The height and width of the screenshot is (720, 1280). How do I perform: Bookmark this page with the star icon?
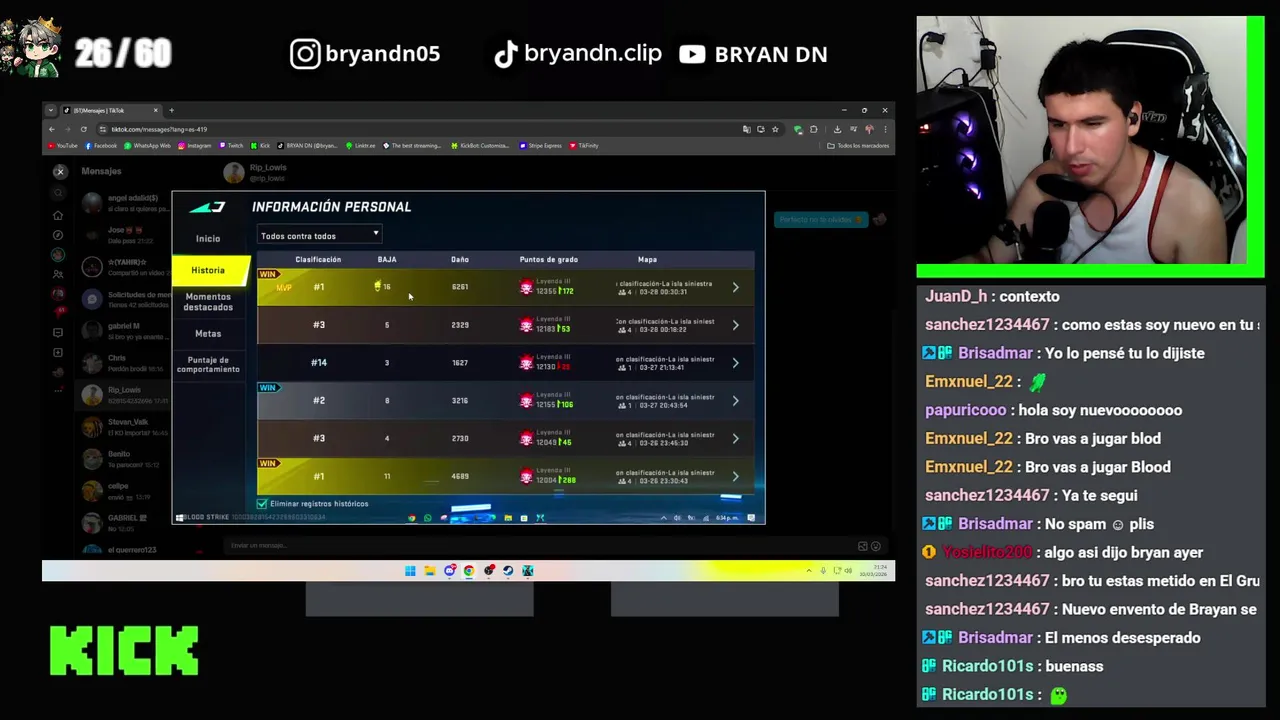(x=775, y=129)
